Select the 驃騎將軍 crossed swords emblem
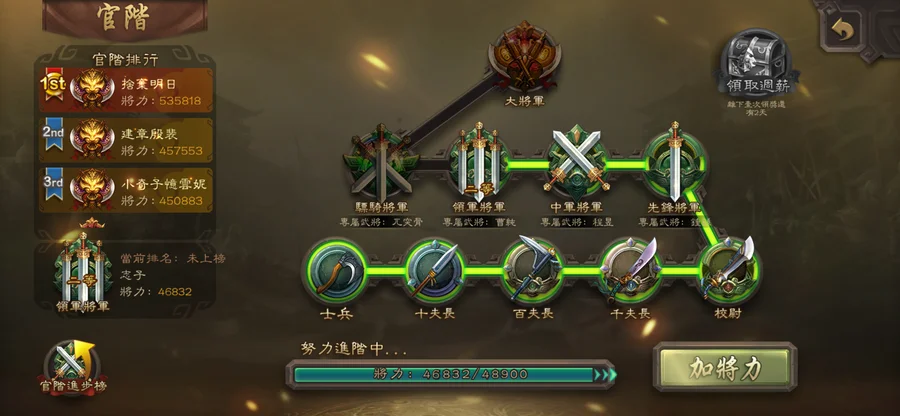Viewport: 900px width, 416px height. 382,164
